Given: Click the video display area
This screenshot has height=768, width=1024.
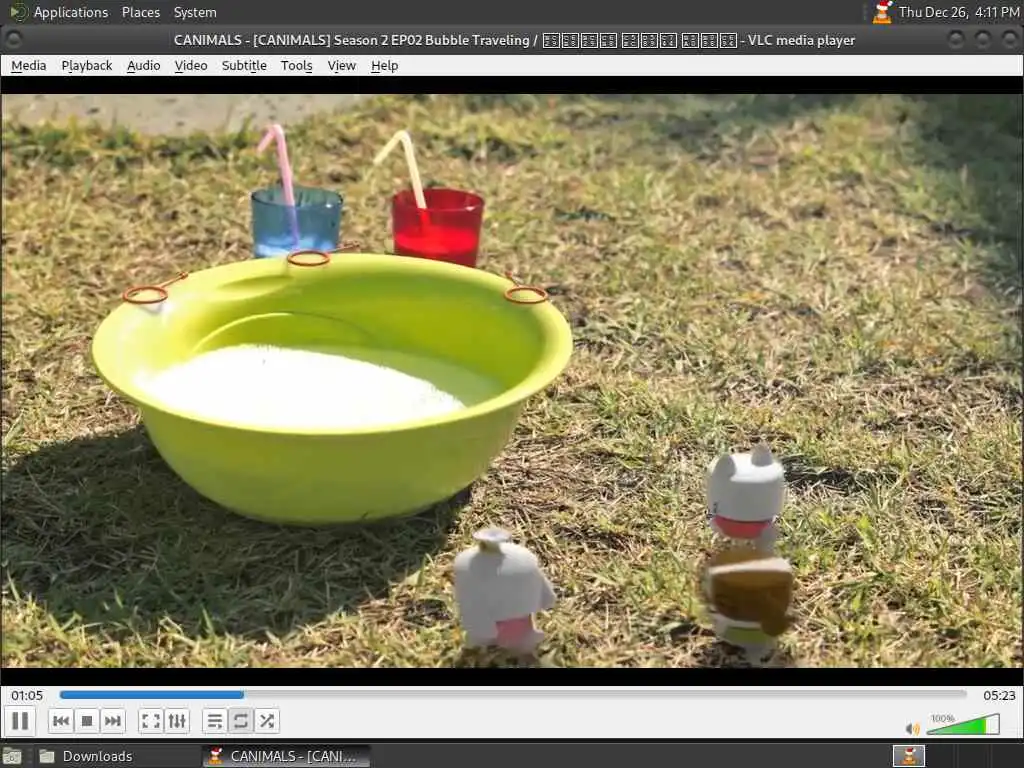Looking at the screenshot, I should tap(512, 380).
